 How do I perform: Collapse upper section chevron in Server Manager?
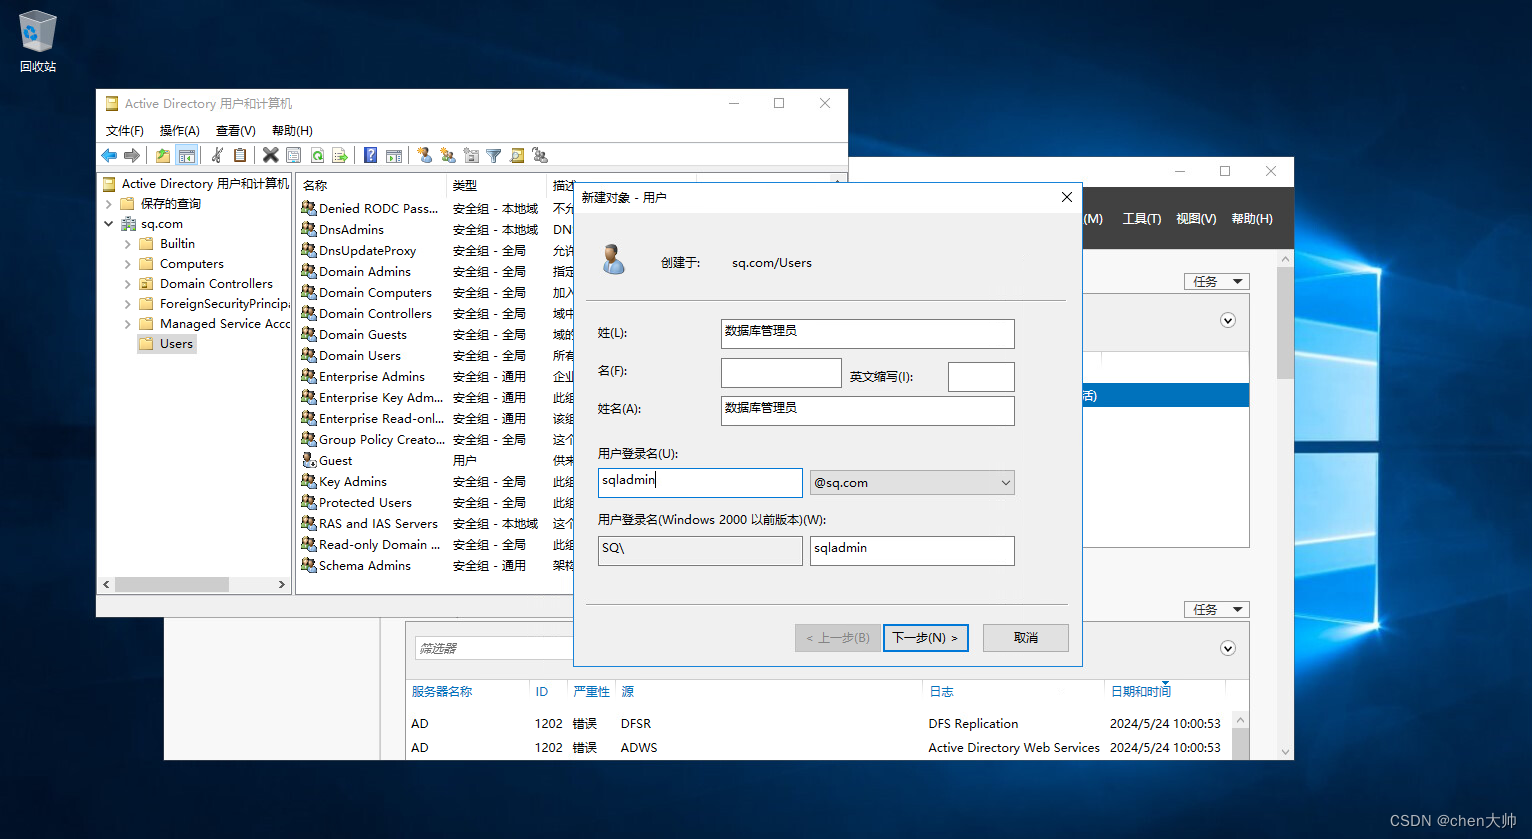1228,320
